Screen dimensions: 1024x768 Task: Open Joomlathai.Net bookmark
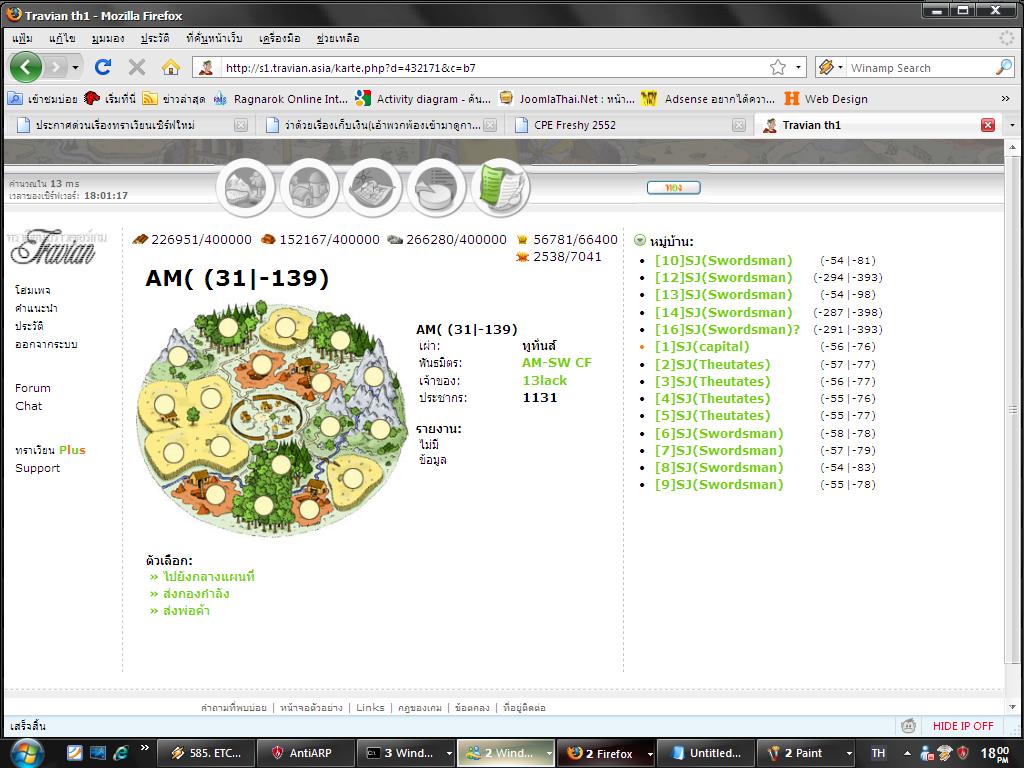[x=567, y=99]
